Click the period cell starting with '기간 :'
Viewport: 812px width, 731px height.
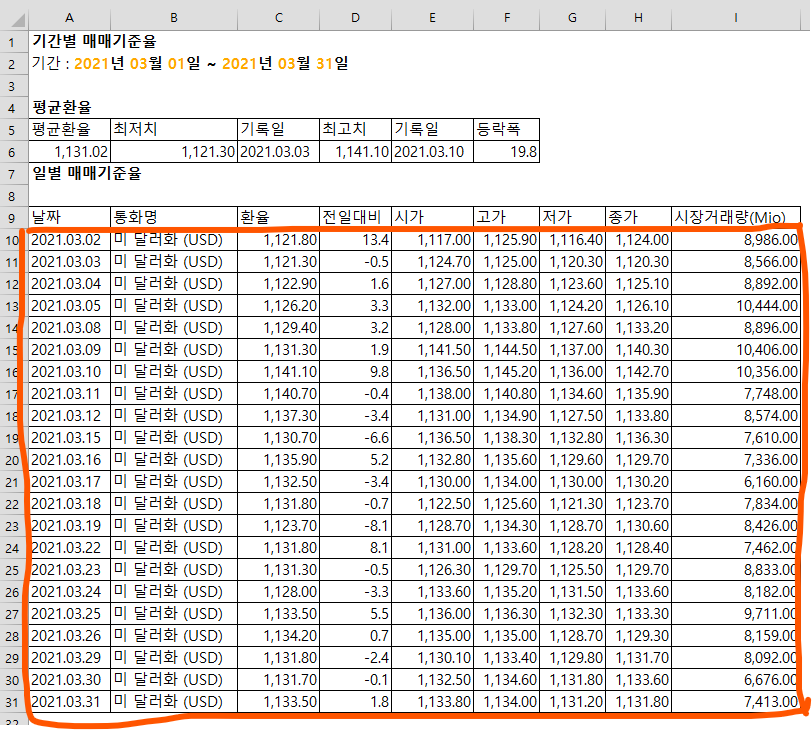tap(190, 63)
